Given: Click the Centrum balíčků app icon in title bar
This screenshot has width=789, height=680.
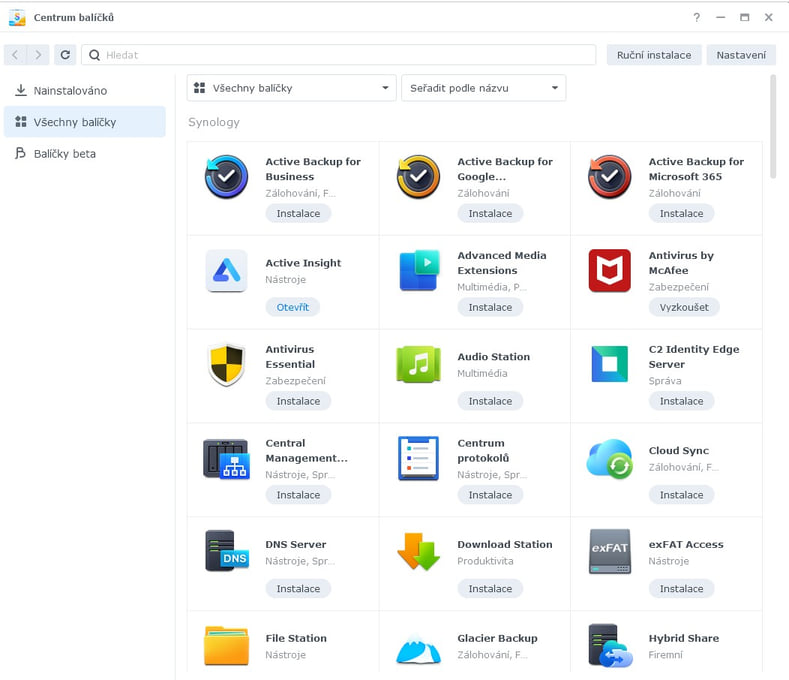Looking at the screenshot, I should pos(17,18).
